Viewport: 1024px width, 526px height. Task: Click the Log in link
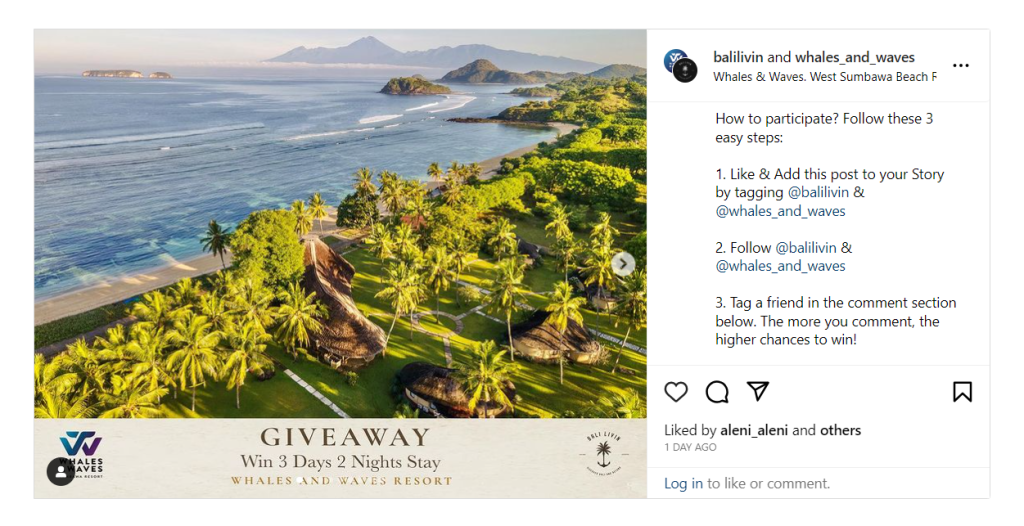coord(683,483)
